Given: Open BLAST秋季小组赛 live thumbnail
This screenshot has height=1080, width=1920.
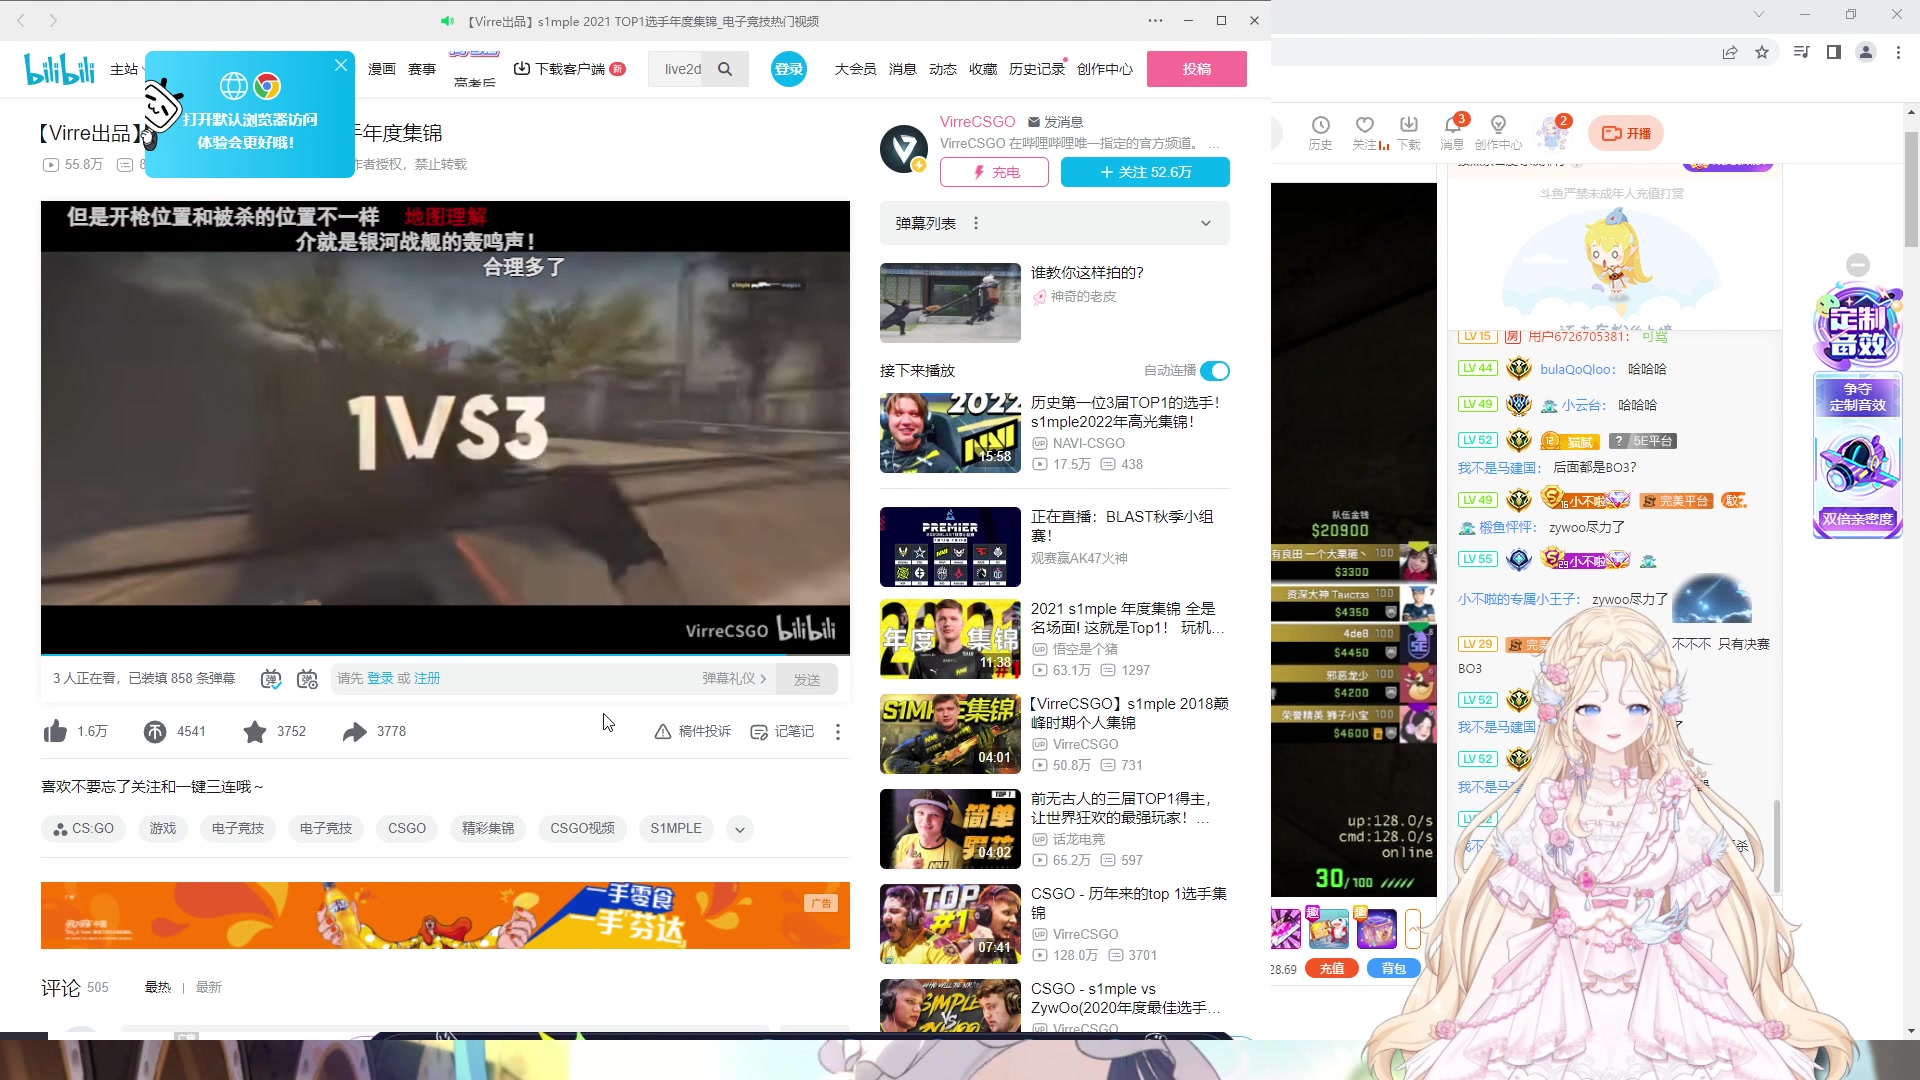Looking at the screenshot, I should tap(950, 547).
